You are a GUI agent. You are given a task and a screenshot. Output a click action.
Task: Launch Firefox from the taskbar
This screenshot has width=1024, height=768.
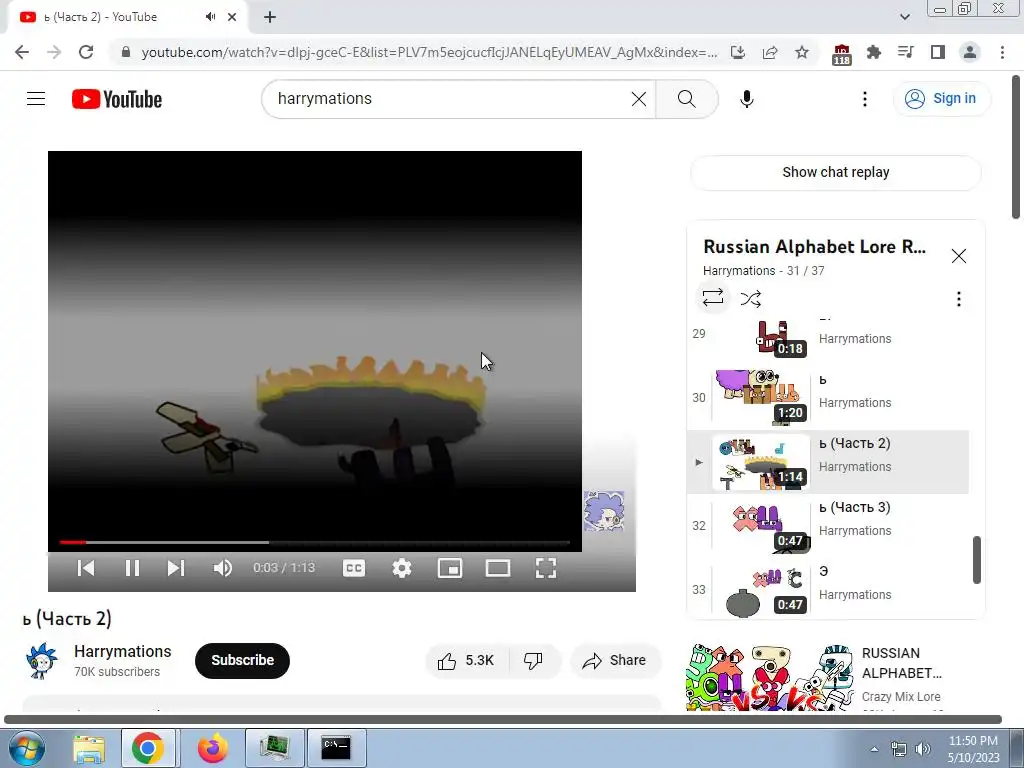click(x=213, y=748)
